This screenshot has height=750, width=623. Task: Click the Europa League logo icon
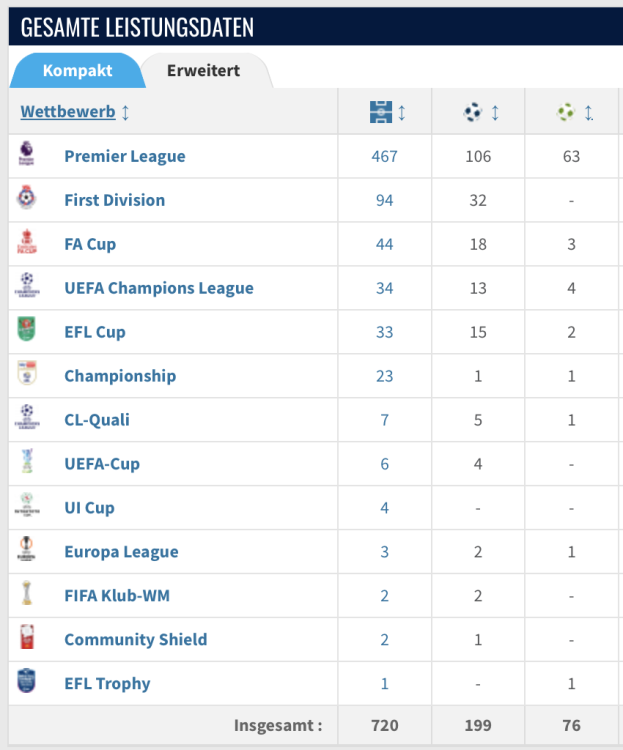26,551
